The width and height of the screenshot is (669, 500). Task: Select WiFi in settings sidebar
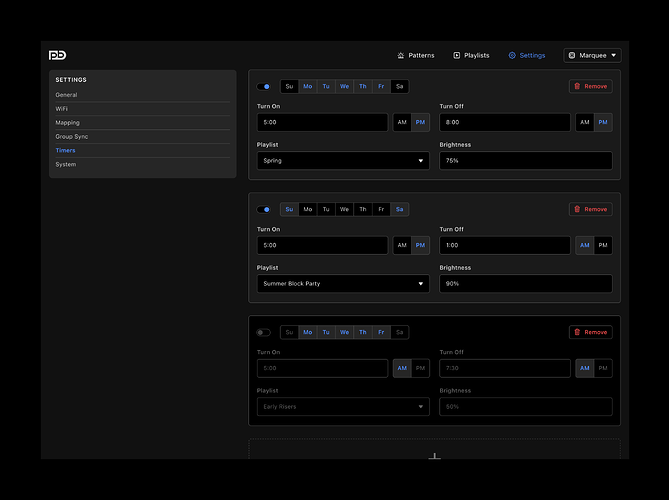(143, 109)
